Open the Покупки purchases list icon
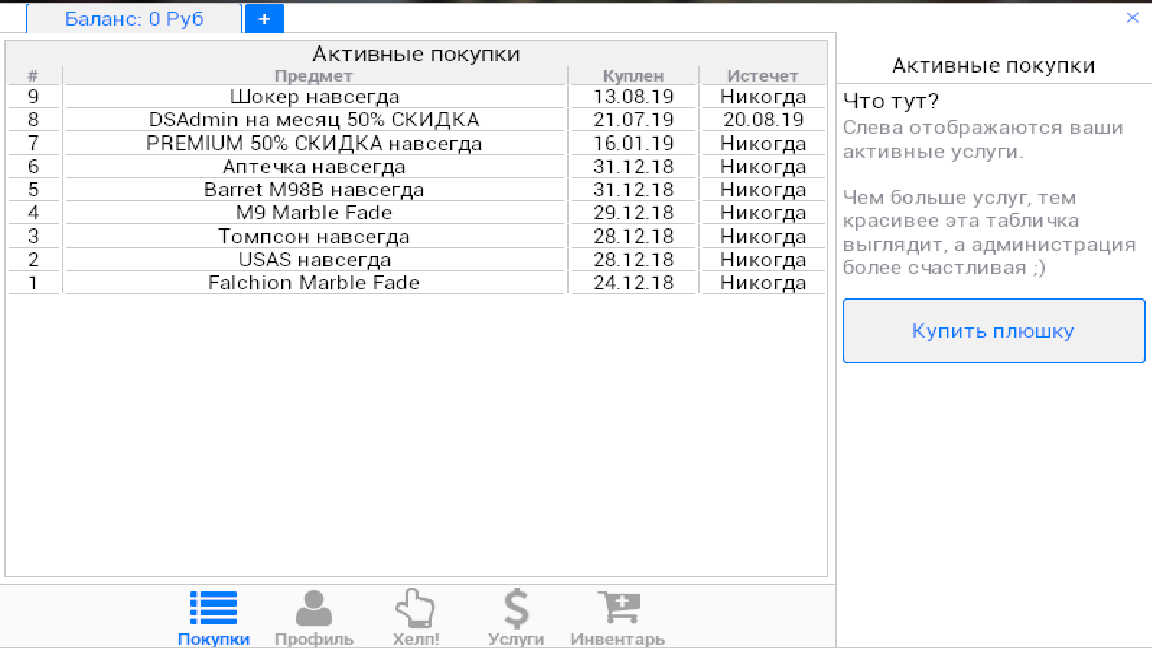This screenshot has height=648, width=1152. click(213, 607)
